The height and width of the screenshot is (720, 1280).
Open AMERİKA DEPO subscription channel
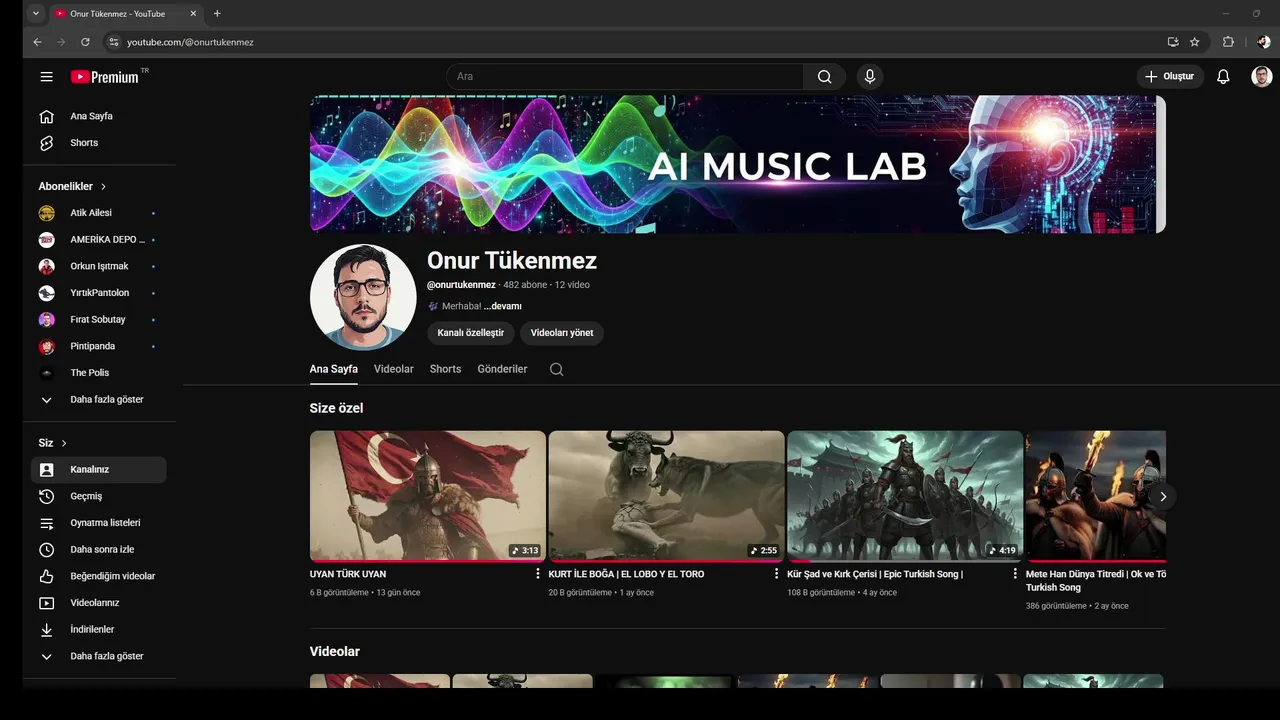98,240
